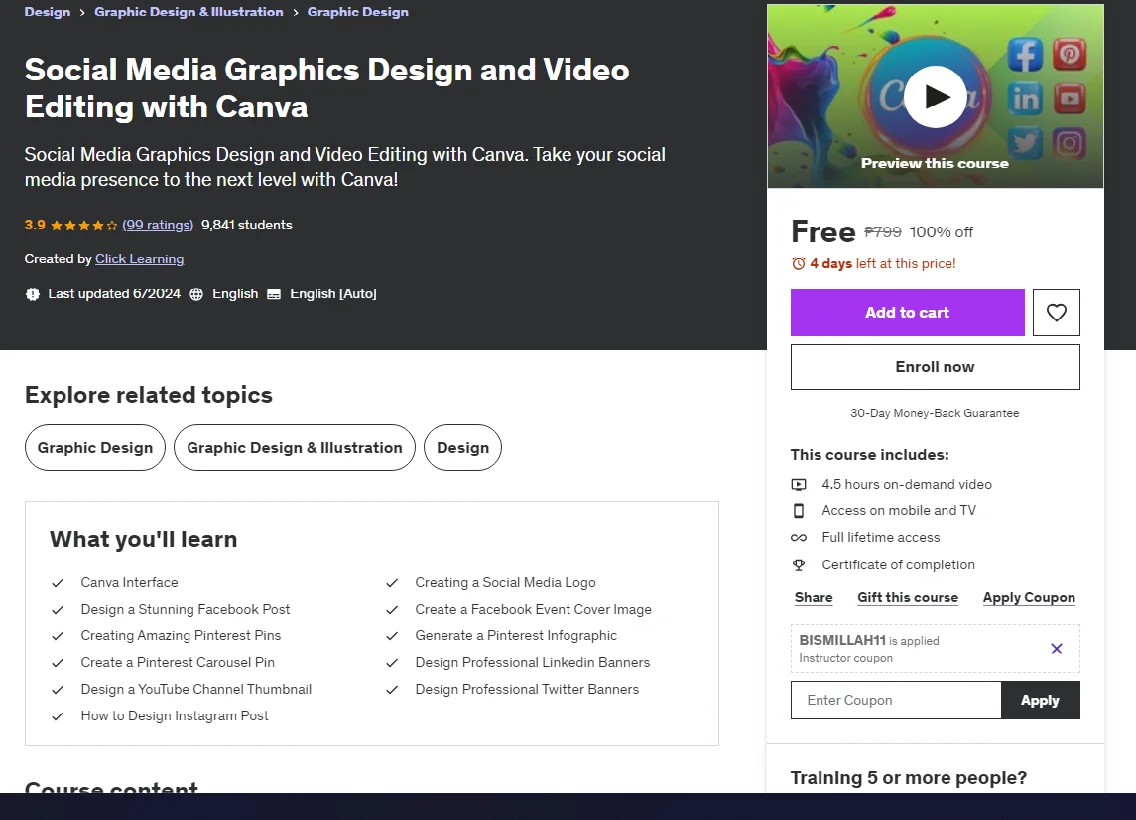Click the YouTube icon in the preview thumbnail
Screen dimensions: 1136x820
(1069, 99)
